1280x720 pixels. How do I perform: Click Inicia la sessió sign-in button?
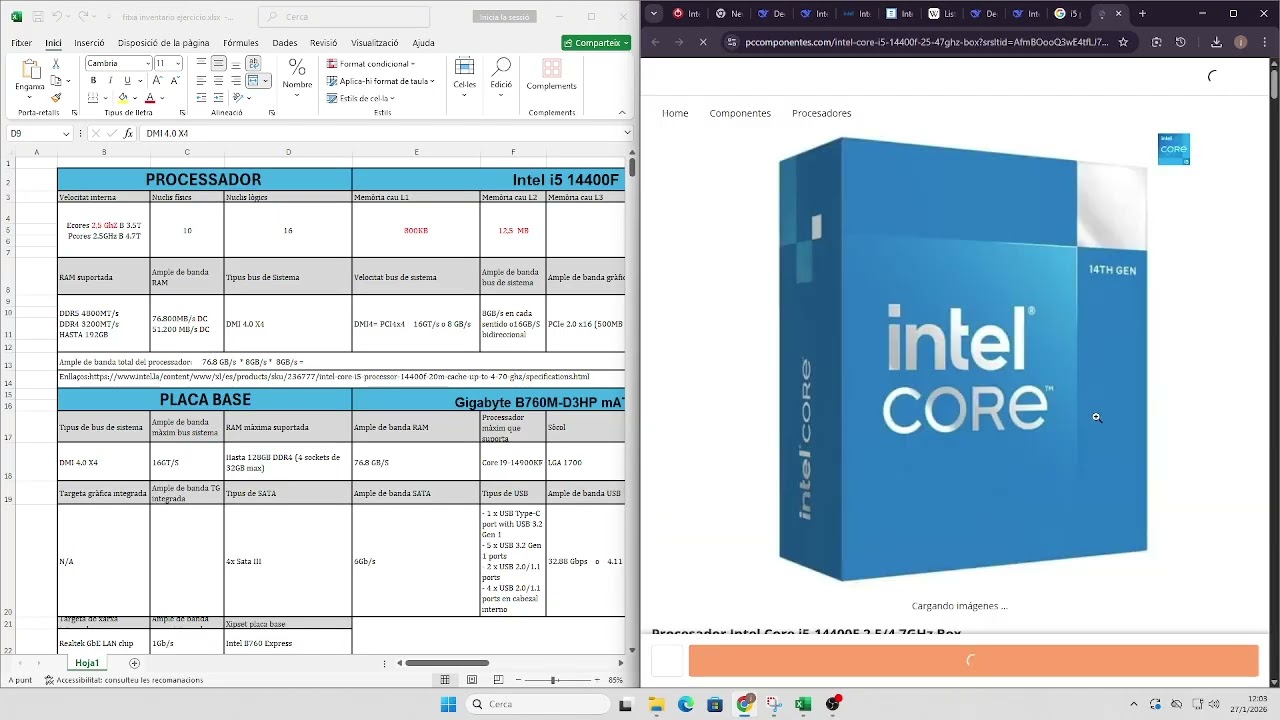pyautogui.click(x=504, y=17)
